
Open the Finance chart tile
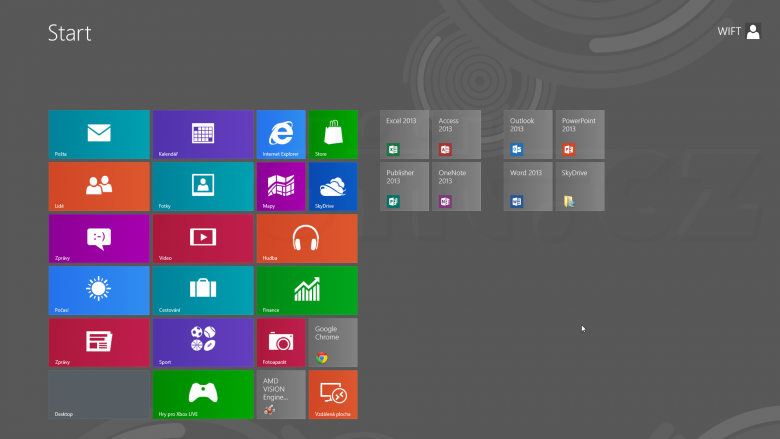tap(307, 290)
